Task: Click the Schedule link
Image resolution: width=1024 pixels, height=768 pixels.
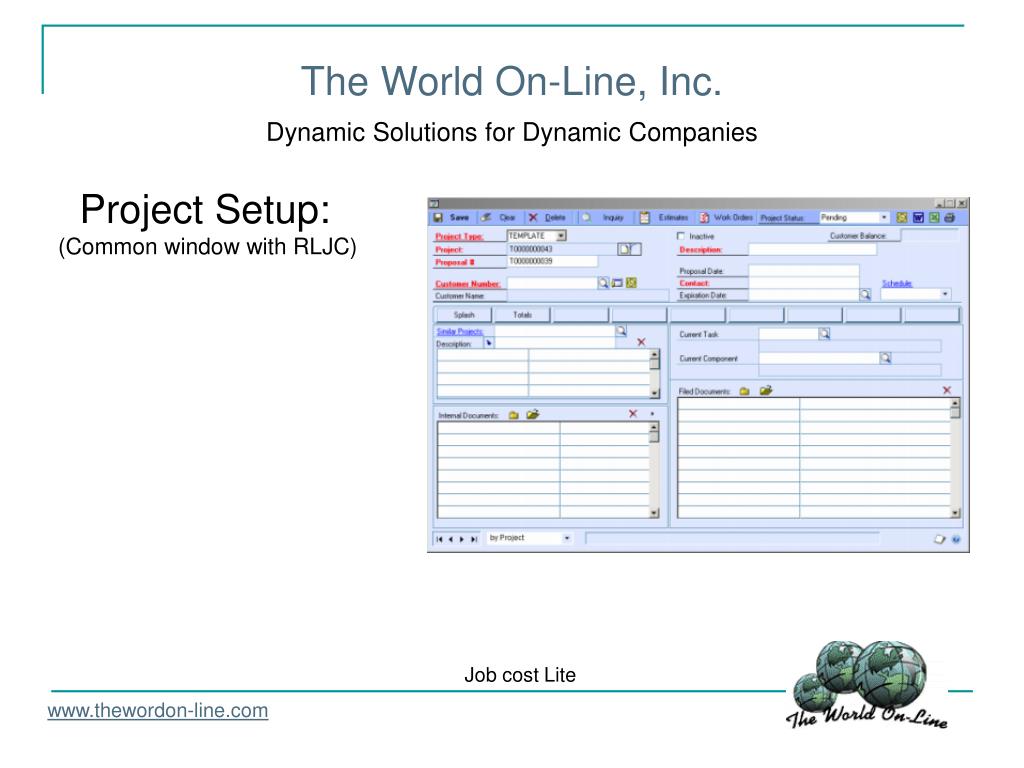Action: [x=897, y=283]
